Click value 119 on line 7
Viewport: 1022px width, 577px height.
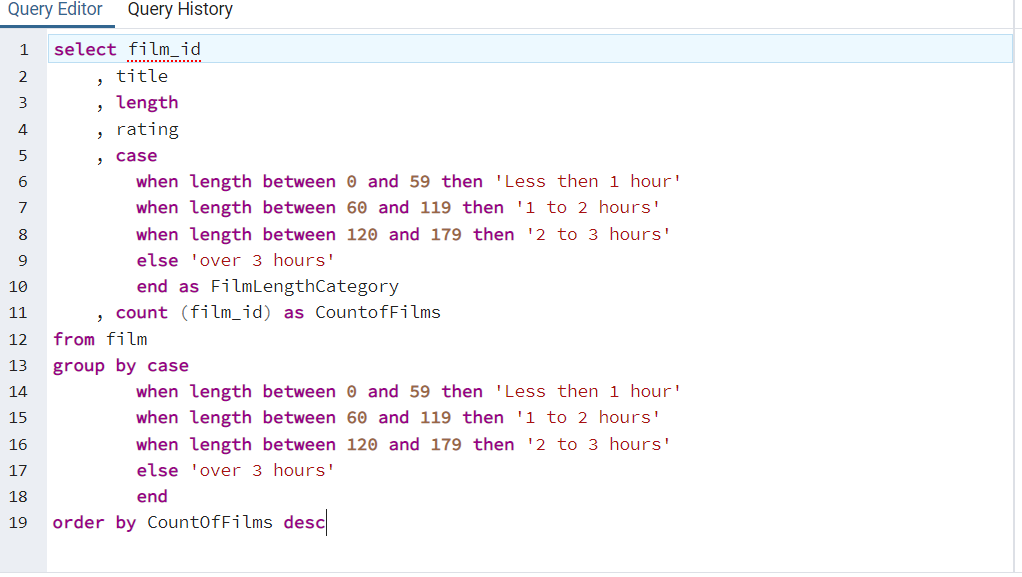pyautogui.click(x=435, y=207)
